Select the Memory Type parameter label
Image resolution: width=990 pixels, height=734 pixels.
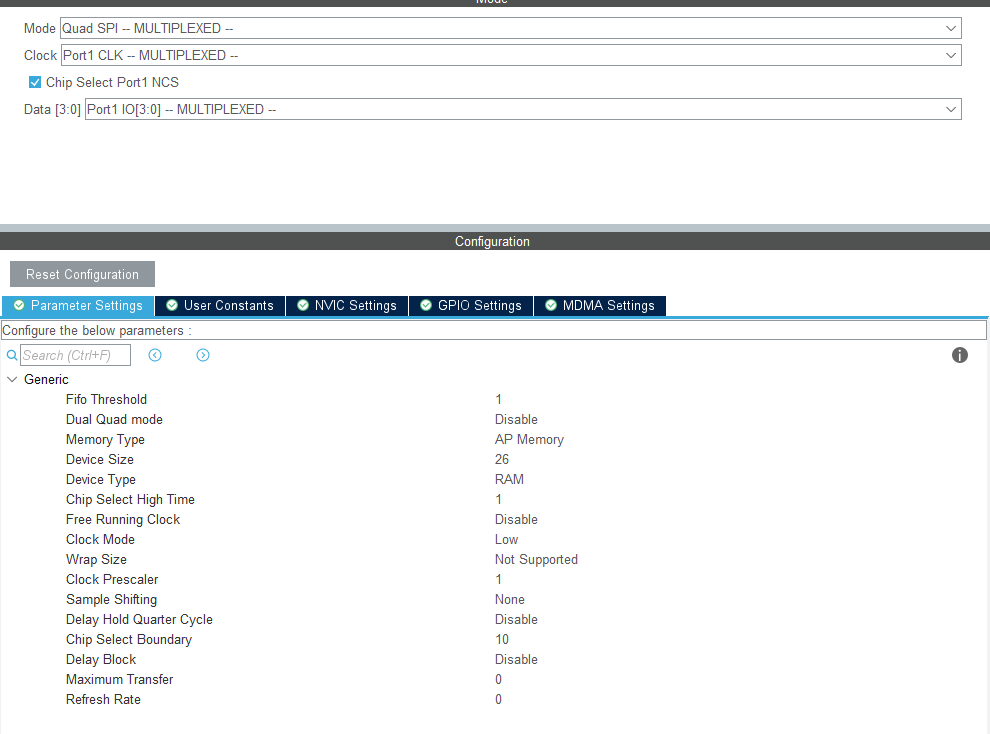point(105,440)
